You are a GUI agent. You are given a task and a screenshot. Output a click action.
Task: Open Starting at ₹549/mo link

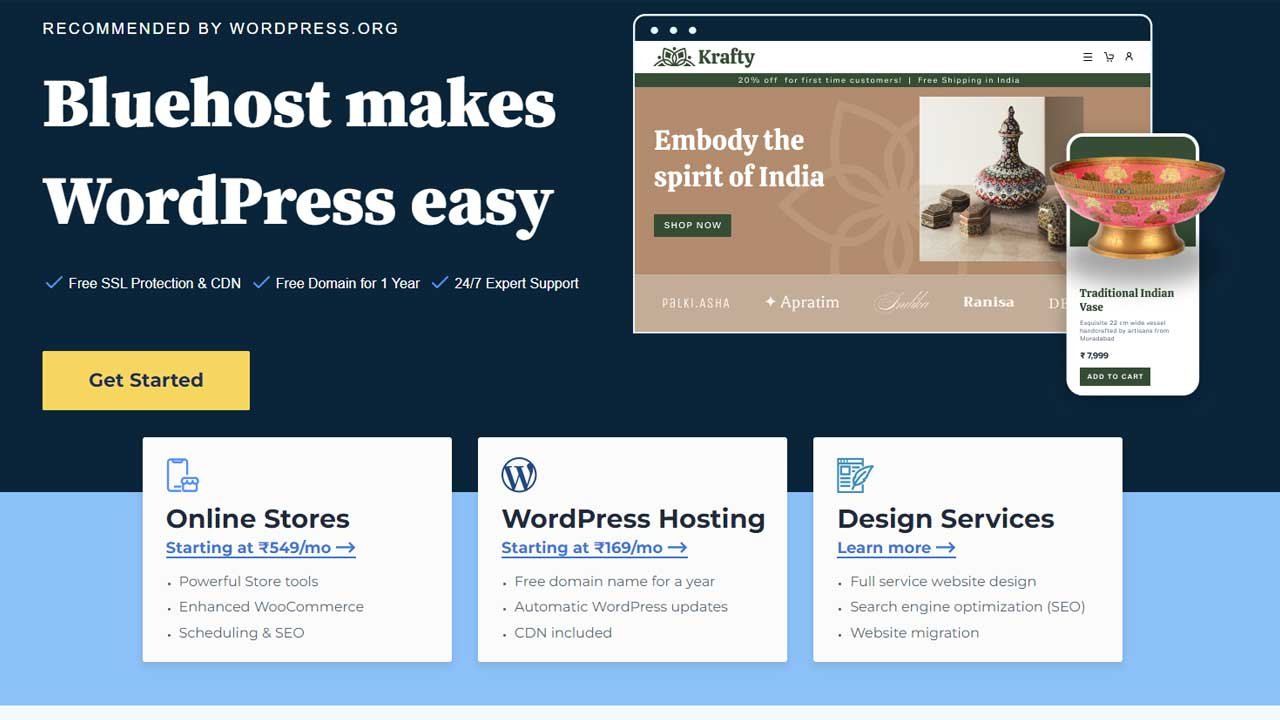pyautogui.click(x=261, y=548)
